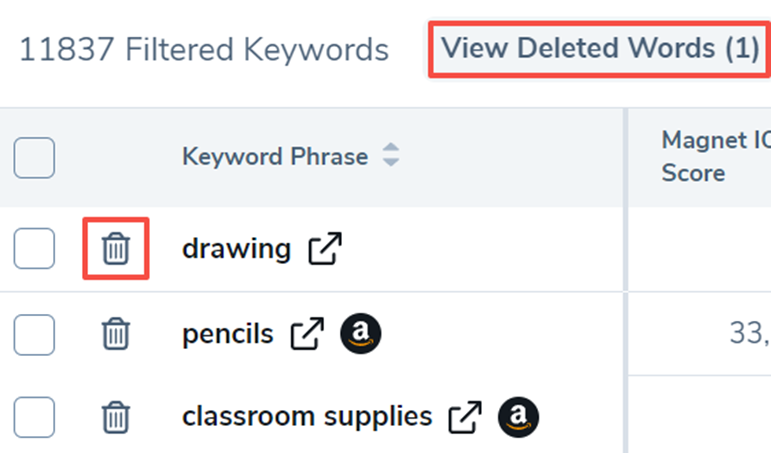Delete the drawing keyword with trash icon

pos(116,248)
